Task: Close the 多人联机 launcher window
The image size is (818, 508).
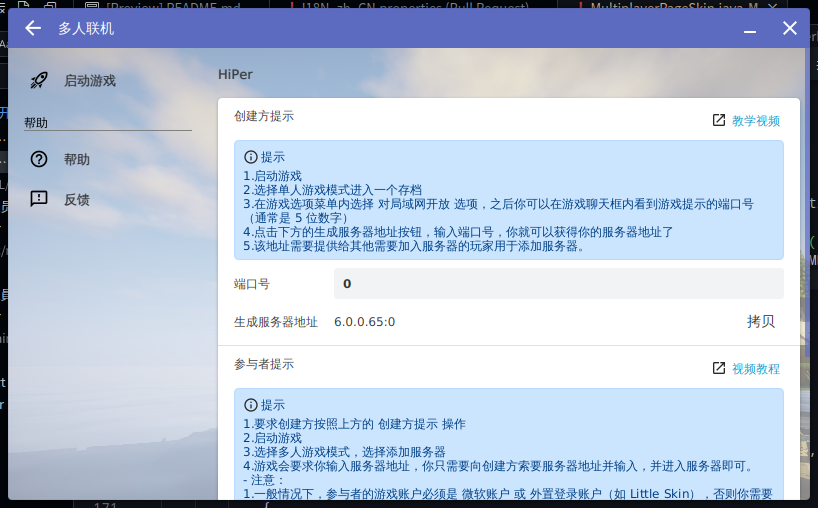Action: coord(790,28)
